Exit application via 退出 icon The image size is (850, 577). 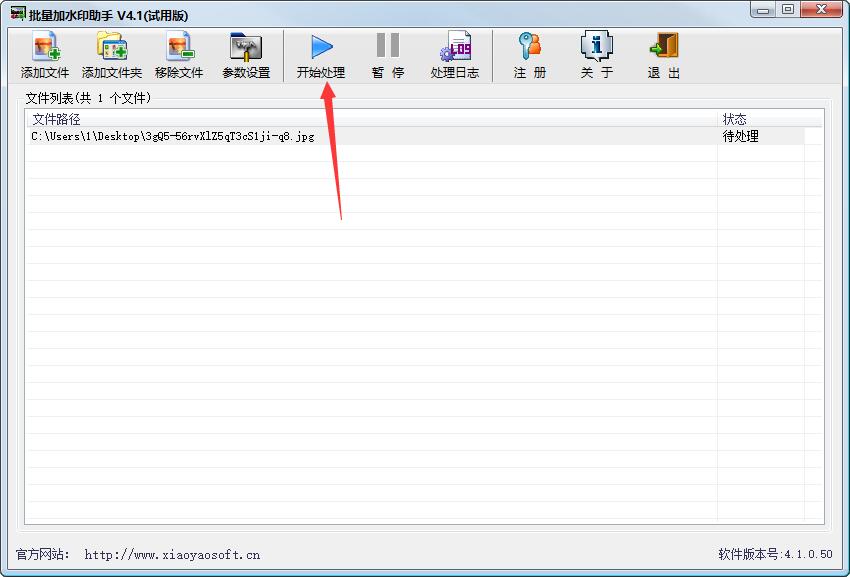[x=664, y=55]
